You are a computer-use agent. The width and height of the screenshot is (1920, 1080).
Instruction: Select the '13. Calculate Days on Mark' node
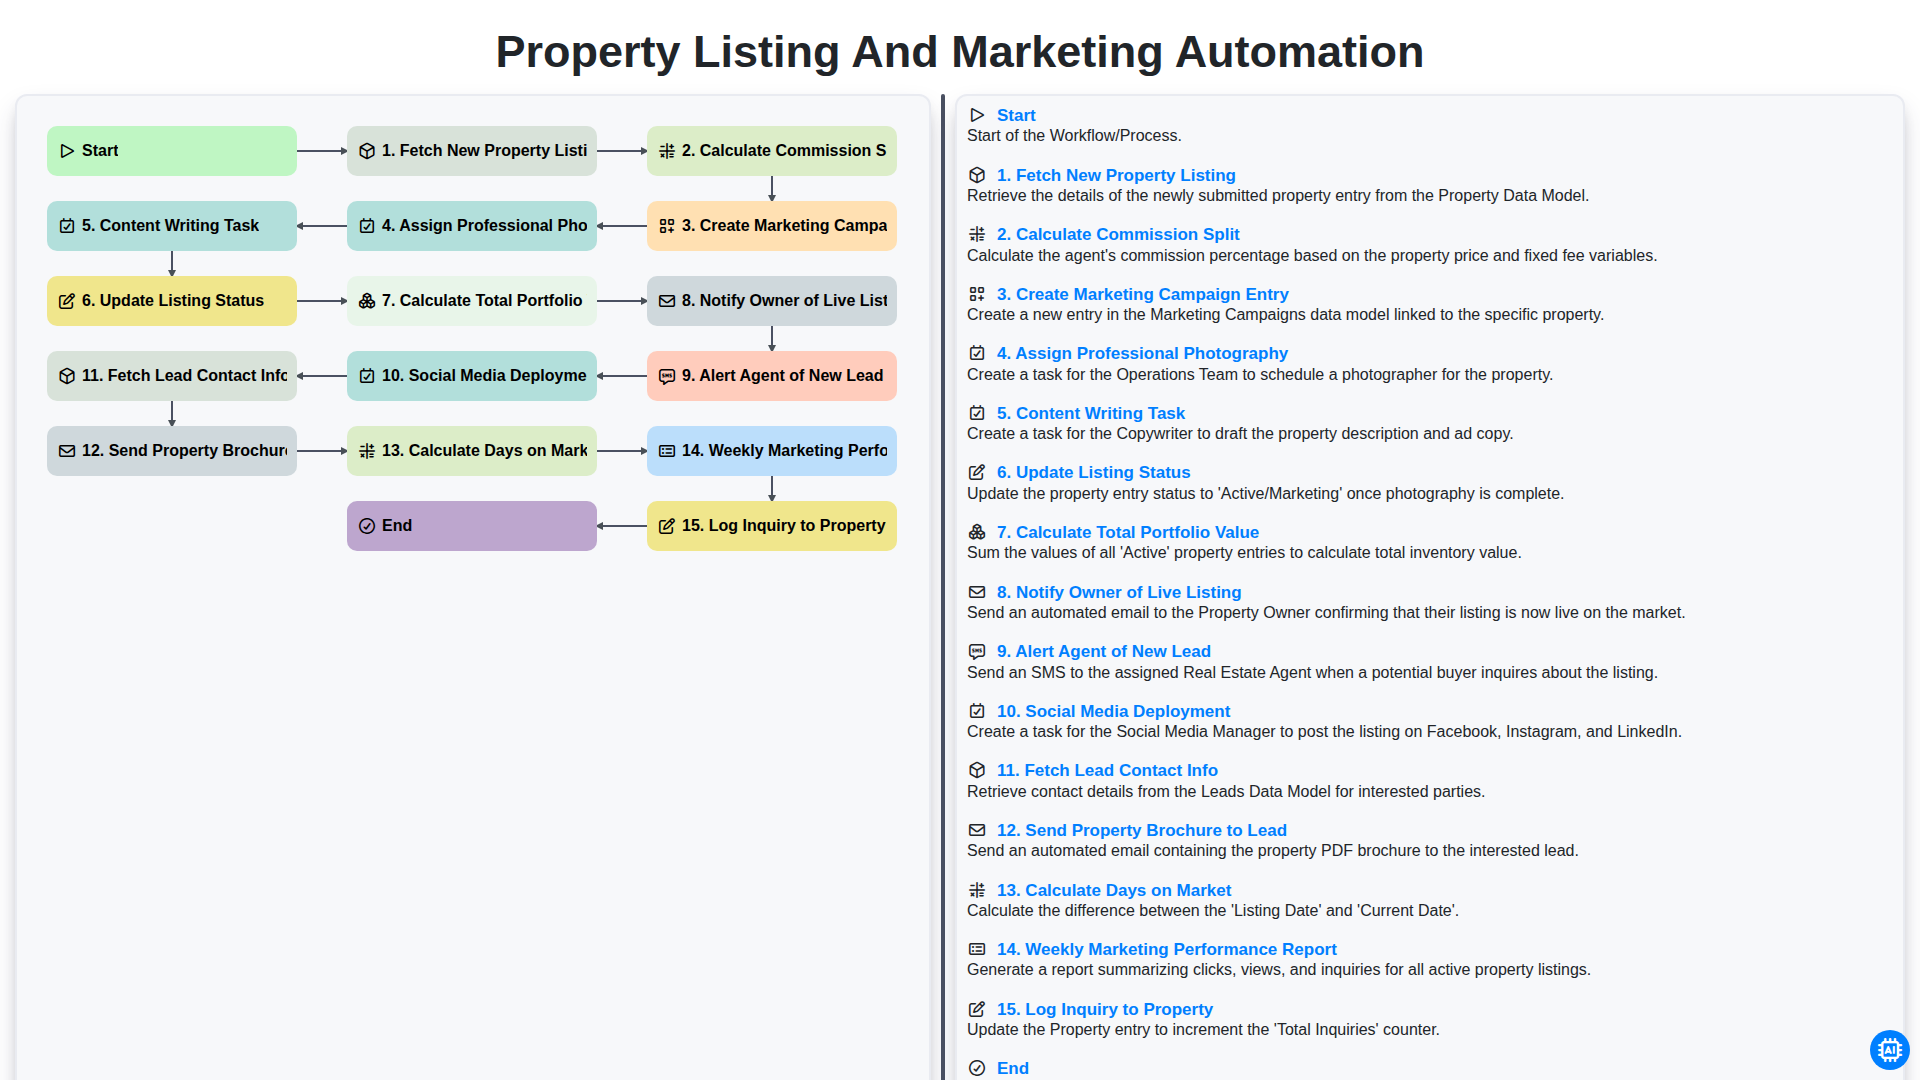pyautogui.click(x=472, y=451)
